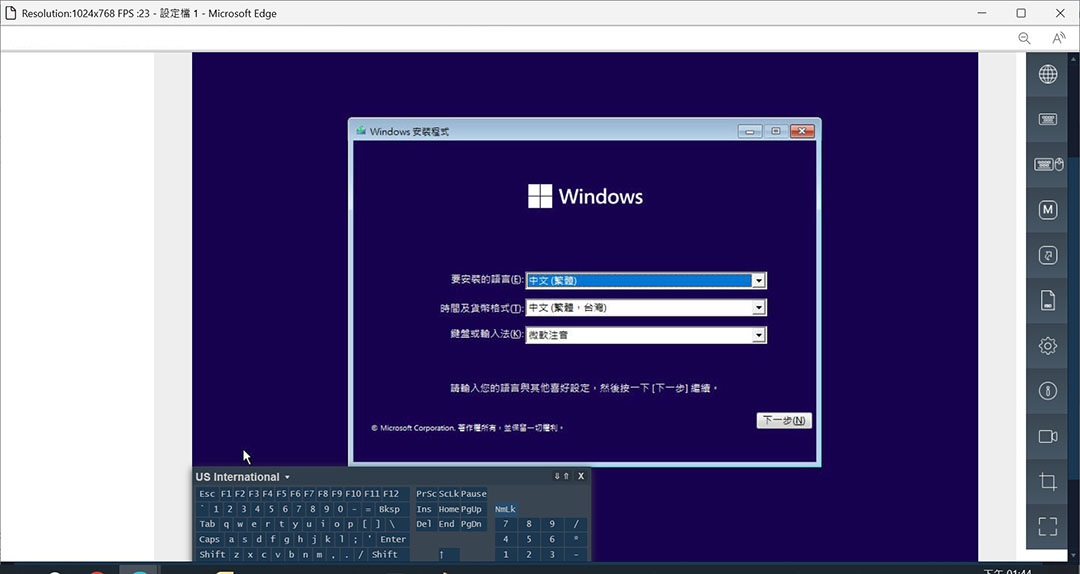Click the PgUp key on virtual keyboard
1080x574 pixels.
coord(472,509)
